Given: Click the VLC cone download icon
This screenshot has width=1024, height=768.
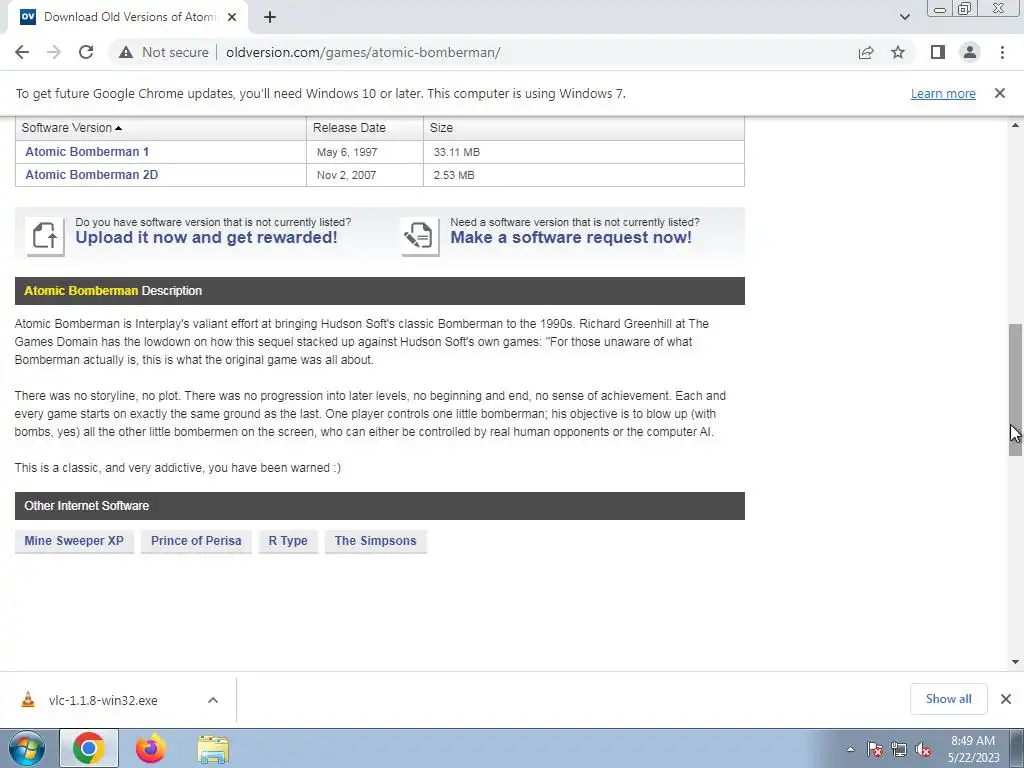Looking at the screenshot, I should [x=28, y=699].
